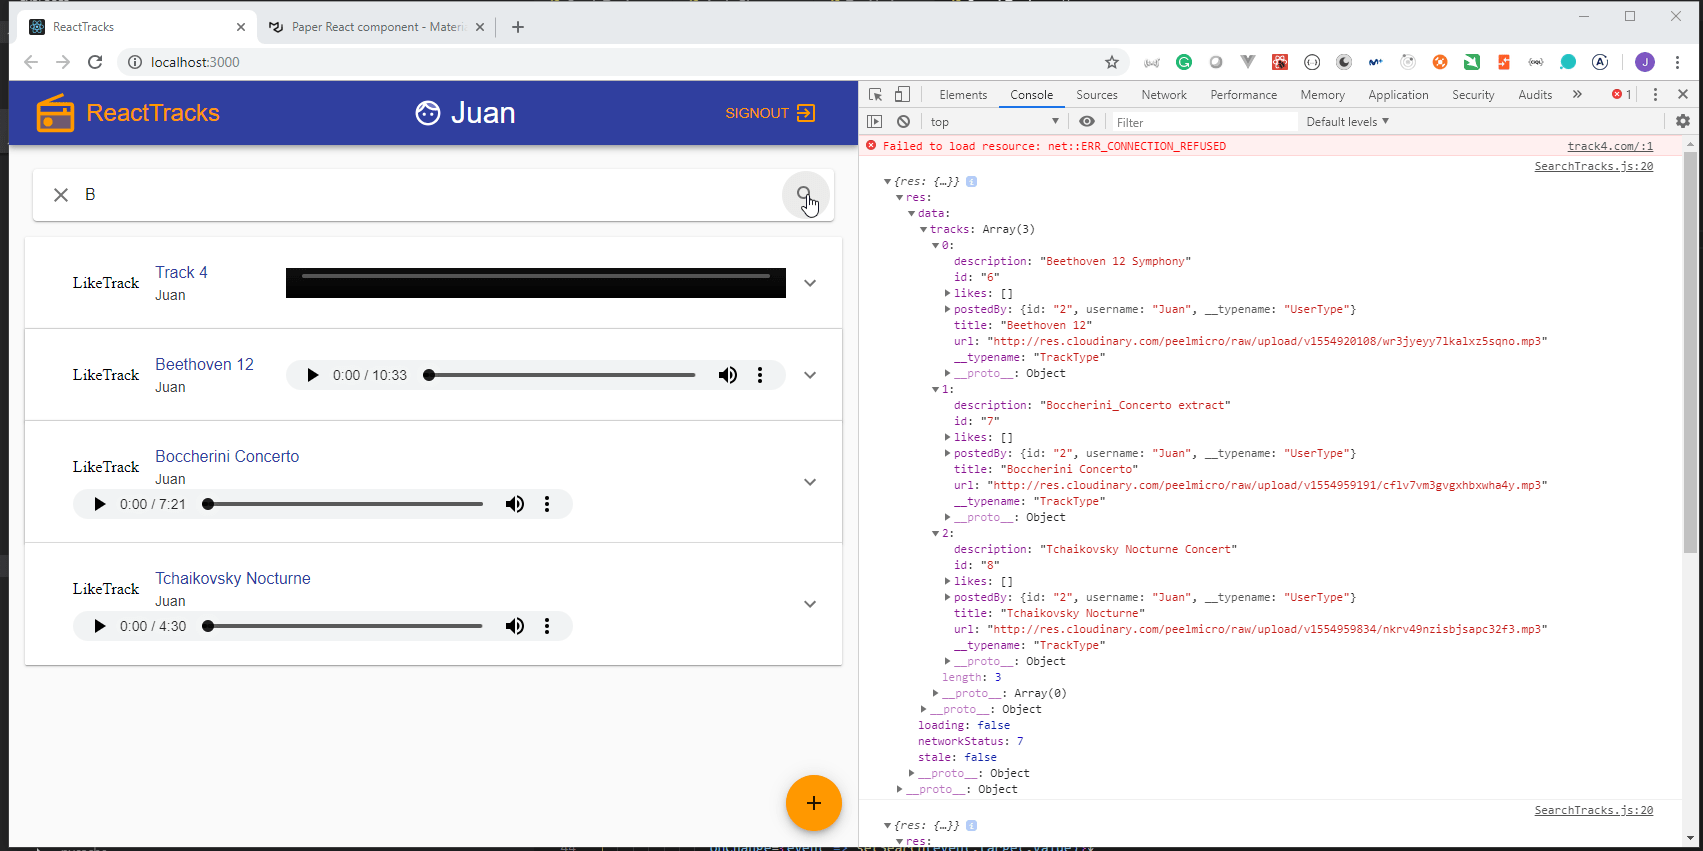Reload the page with the refresh icon
This screenshot has width=1703, height=851.
[x=95, y=62]
